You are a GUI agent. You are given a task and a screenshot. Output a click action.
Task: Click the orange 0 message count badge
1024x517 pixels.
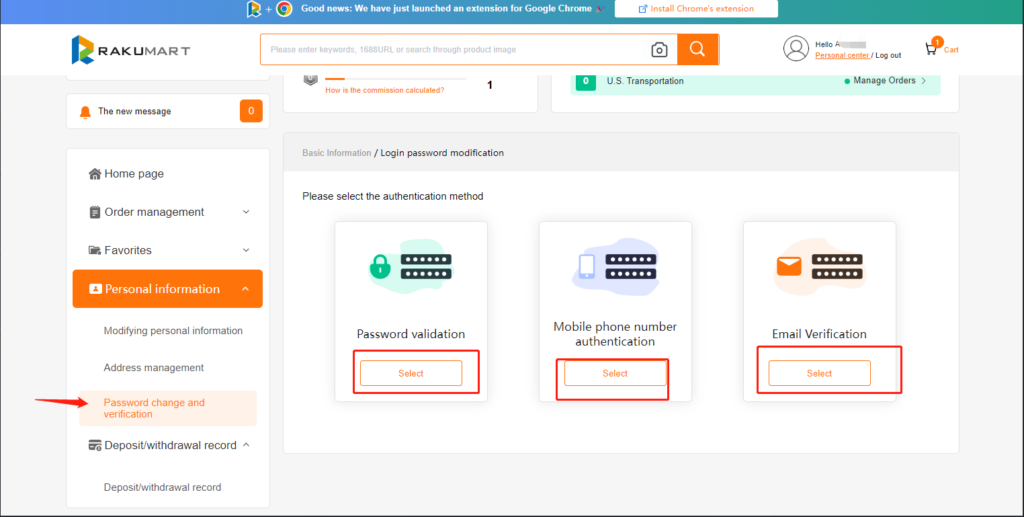coord(251,111)
